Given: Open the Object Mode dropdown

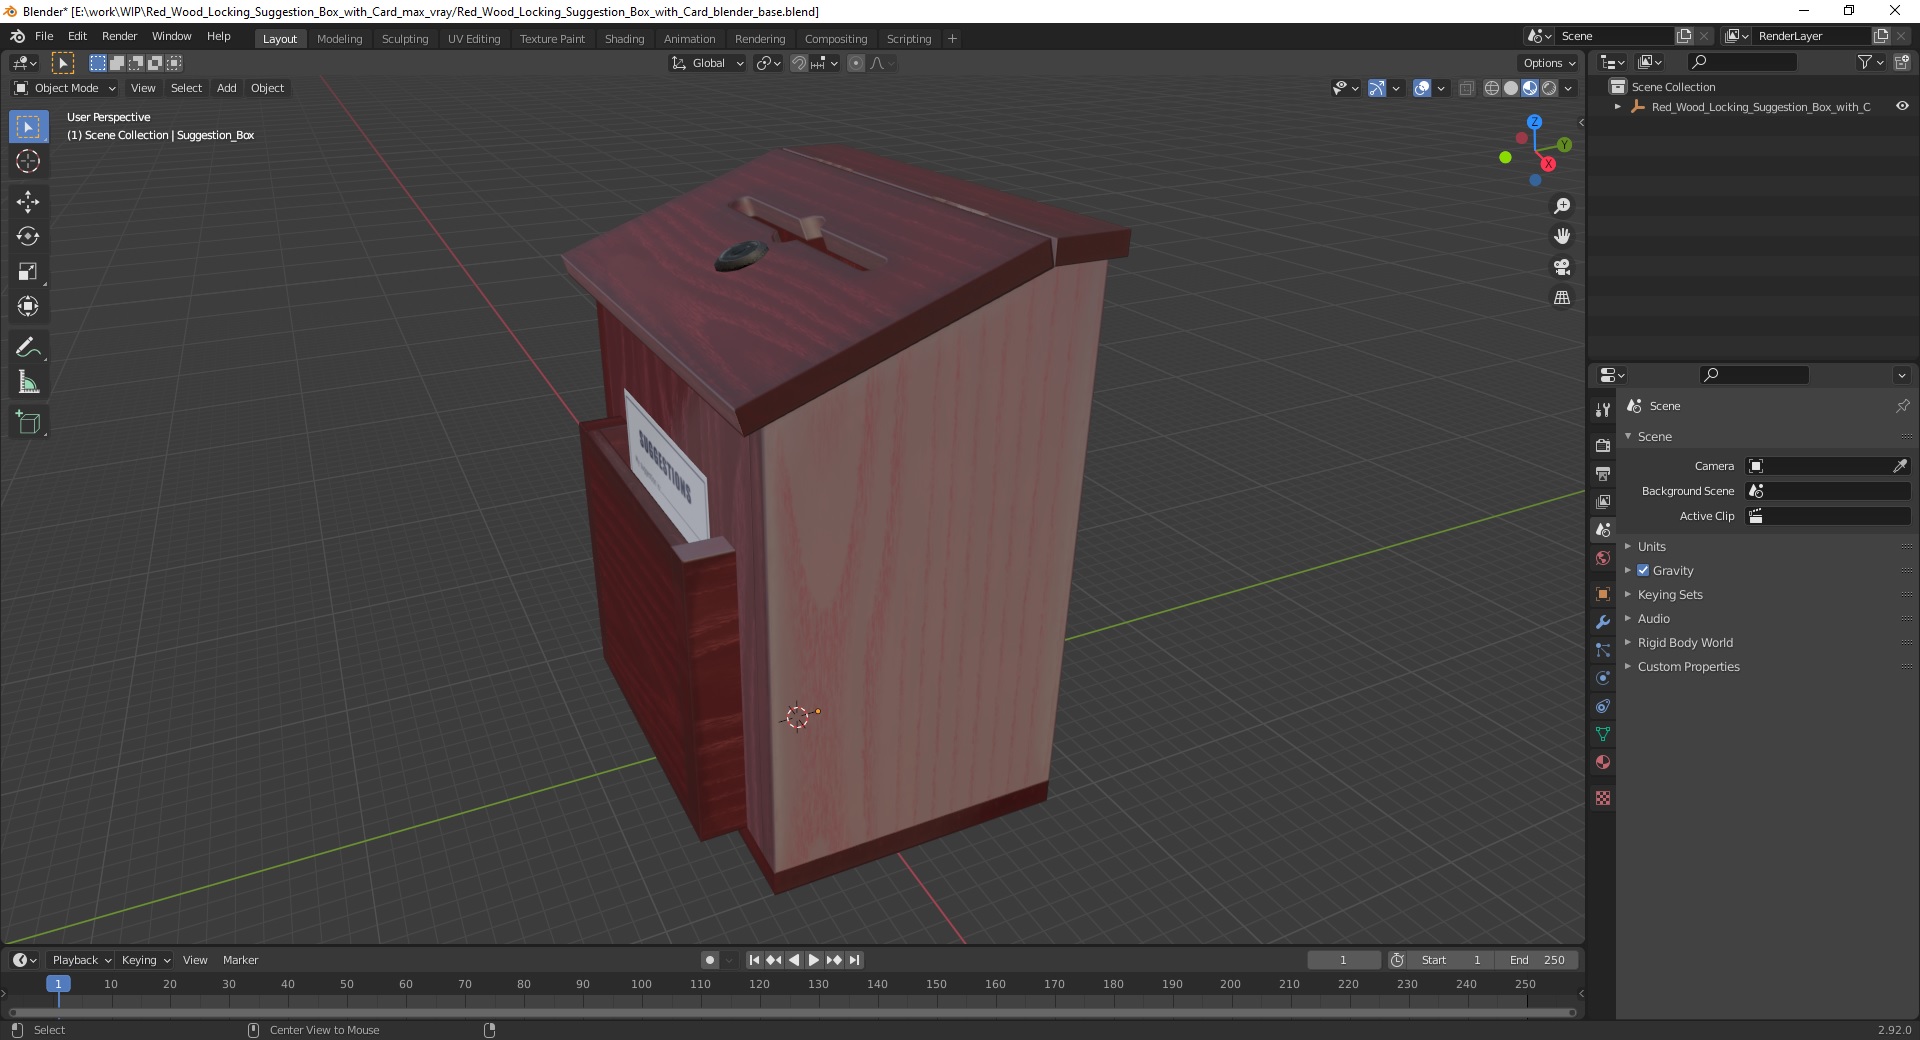Looking at the screenshot, I should [65, 88].
